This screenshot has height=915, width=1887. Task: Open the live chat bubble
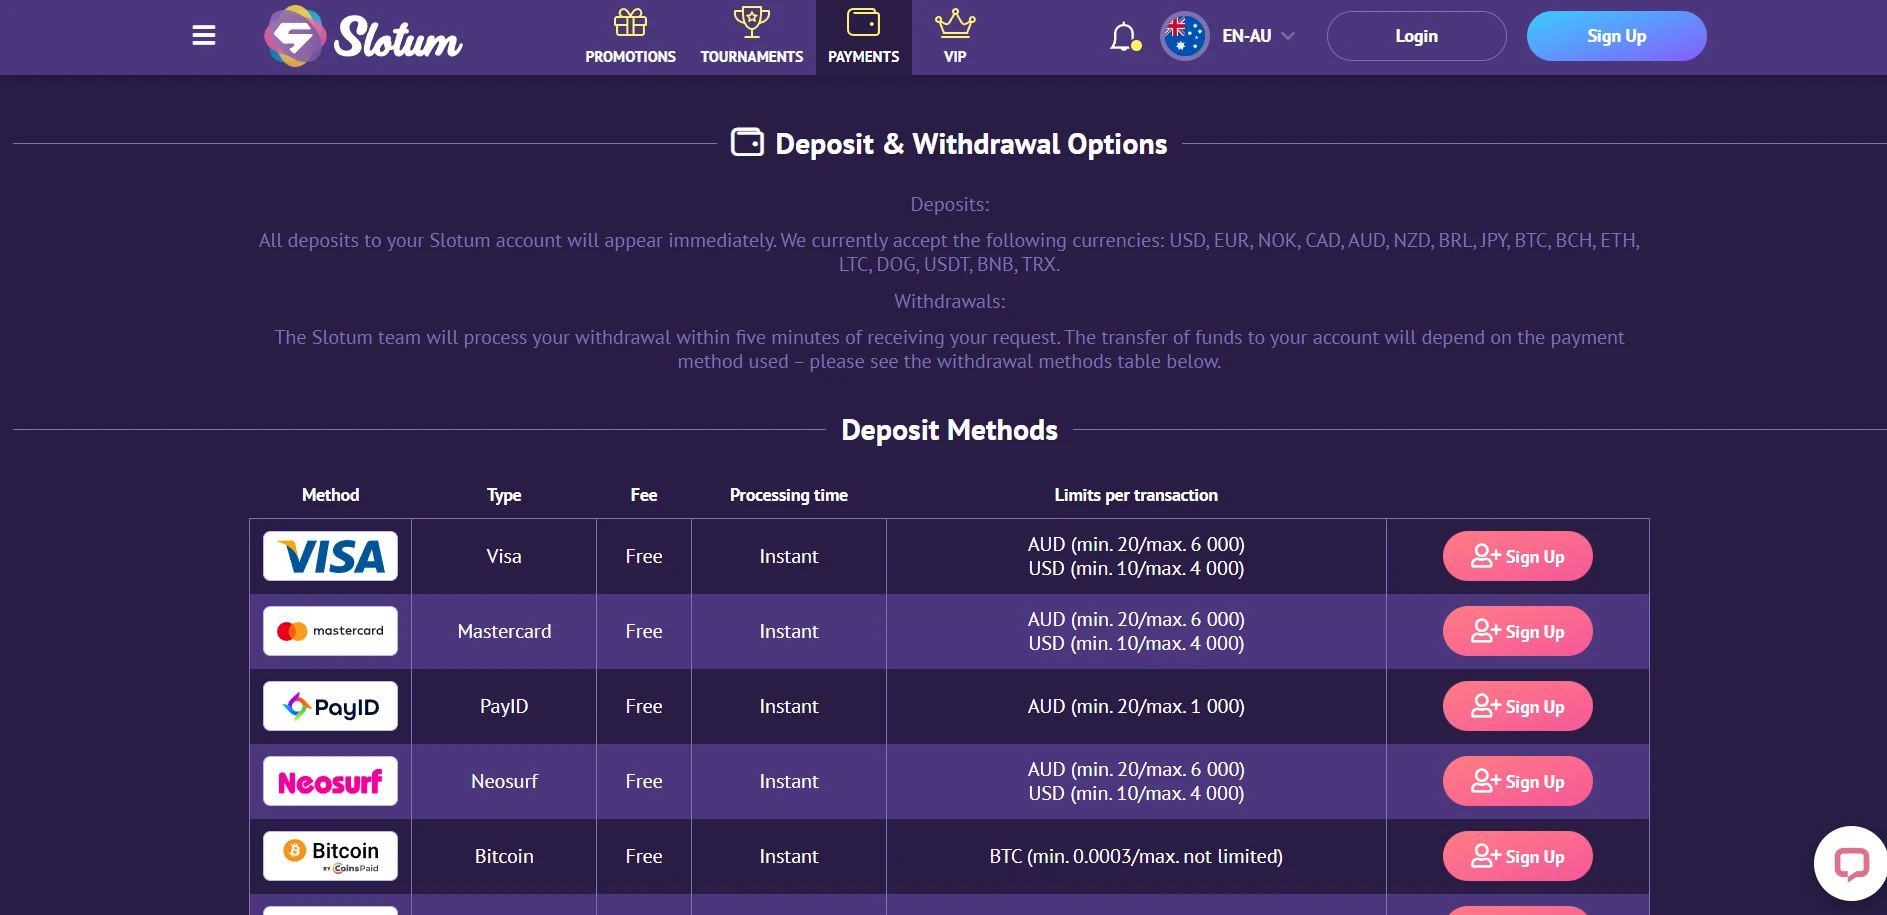[x=1851, y=863]
